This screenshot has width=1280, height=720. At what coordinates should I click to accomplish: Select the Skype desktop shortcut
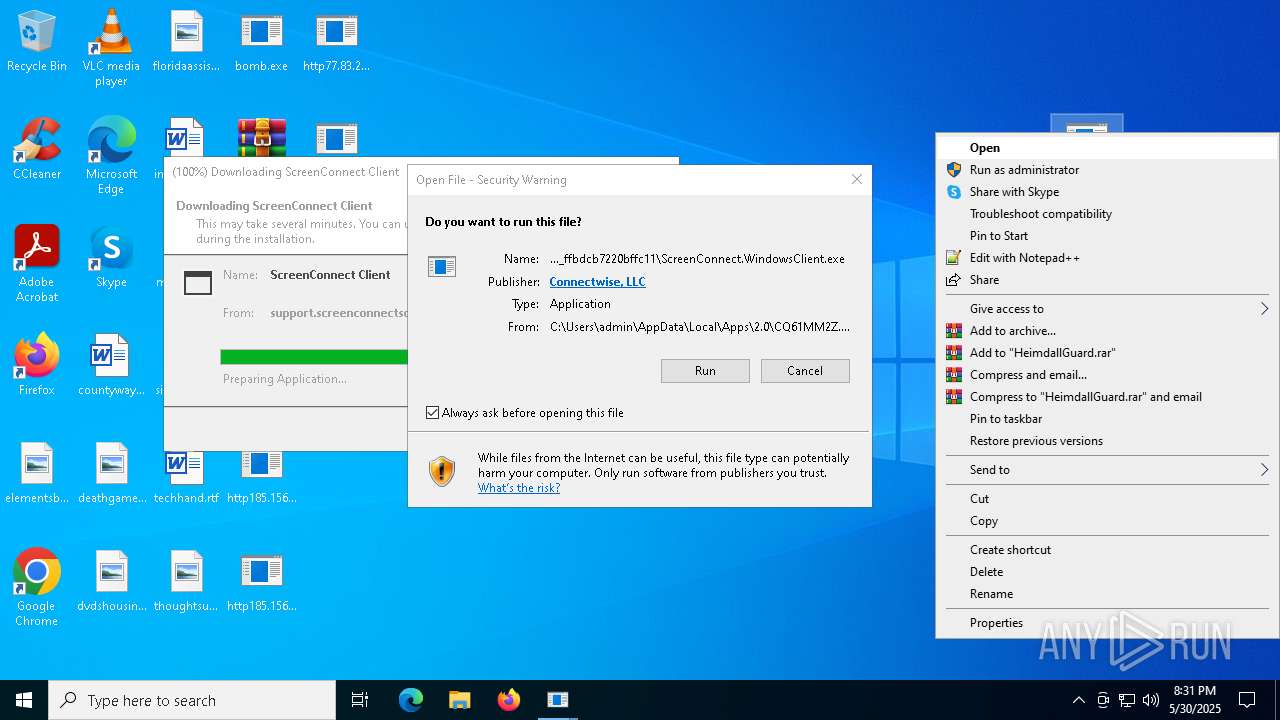coord(111,258)
